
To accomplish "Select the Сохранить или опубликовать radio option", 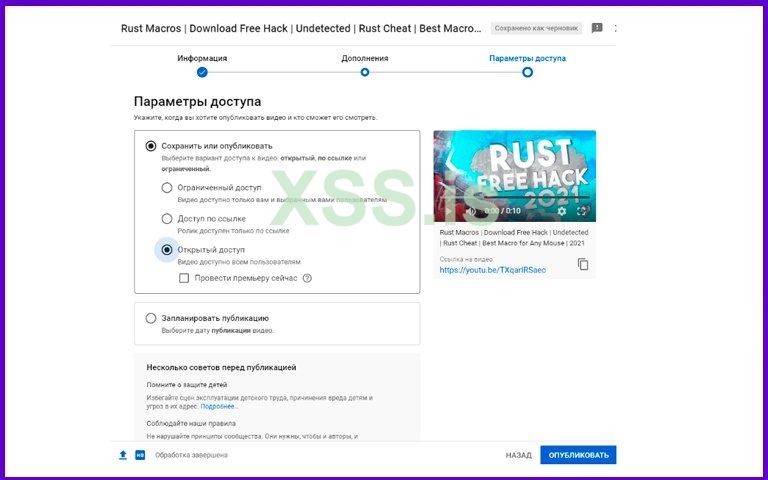I will pyautogui.click(x=151, y=146).
